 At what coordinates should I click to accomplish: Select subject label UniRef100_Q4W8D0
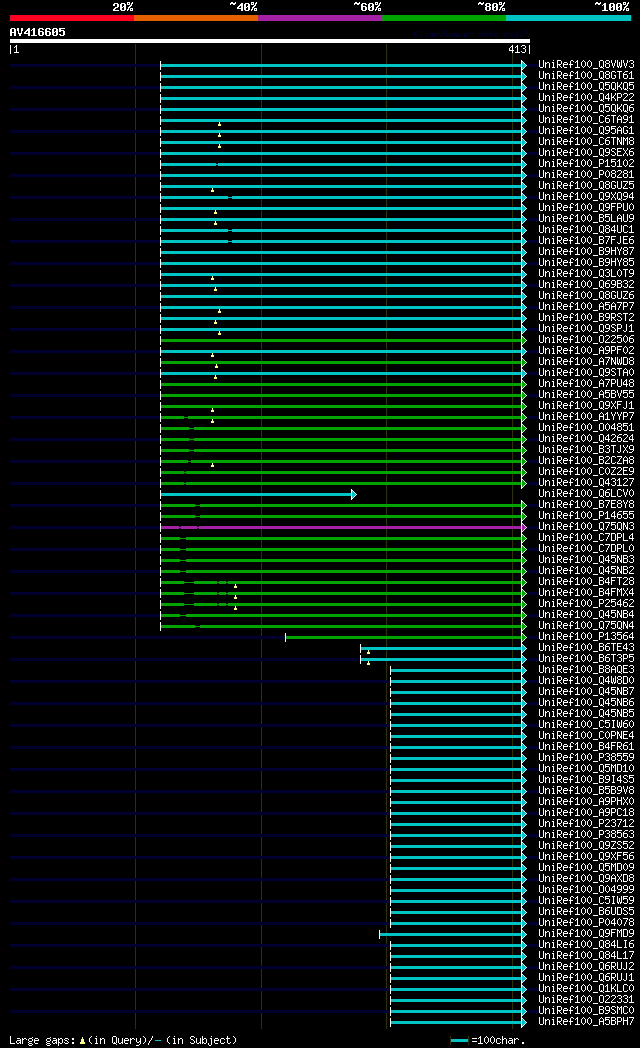pos(586,680)
